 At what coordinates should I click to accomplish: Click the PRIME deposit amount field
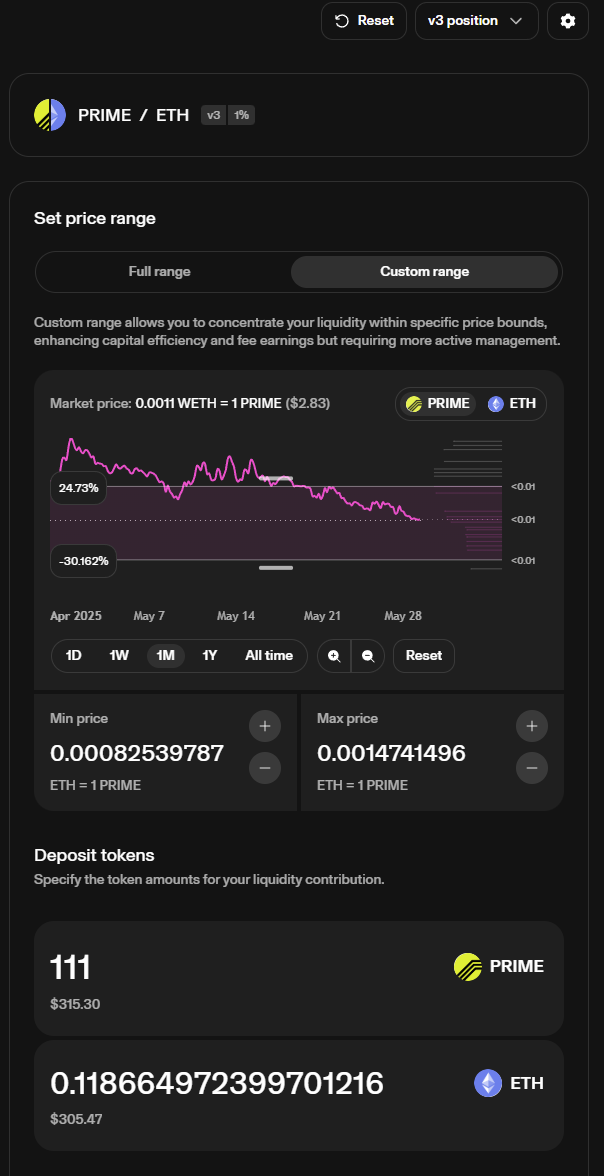click(x=200, y=967)
